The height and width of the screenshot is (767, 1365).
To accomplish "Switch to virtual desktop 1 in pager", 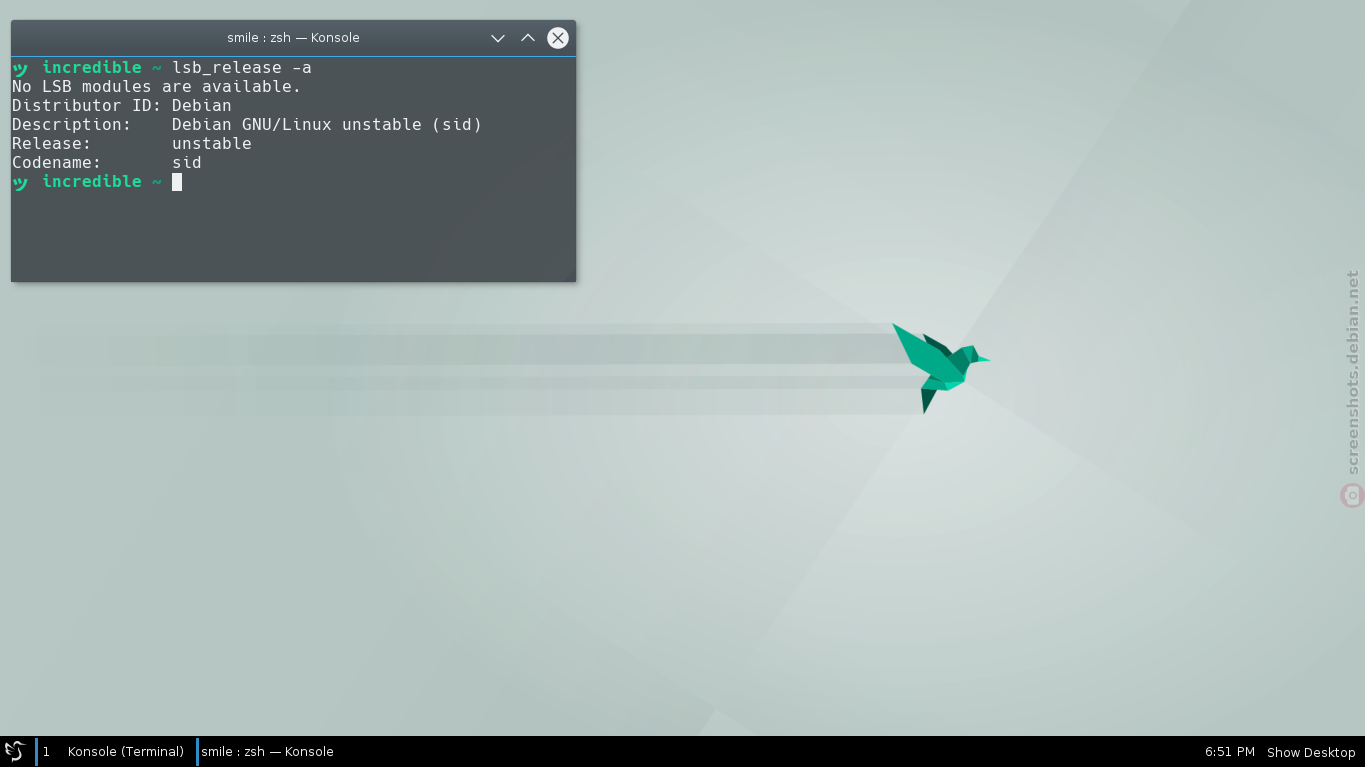I will coord(46,752).
